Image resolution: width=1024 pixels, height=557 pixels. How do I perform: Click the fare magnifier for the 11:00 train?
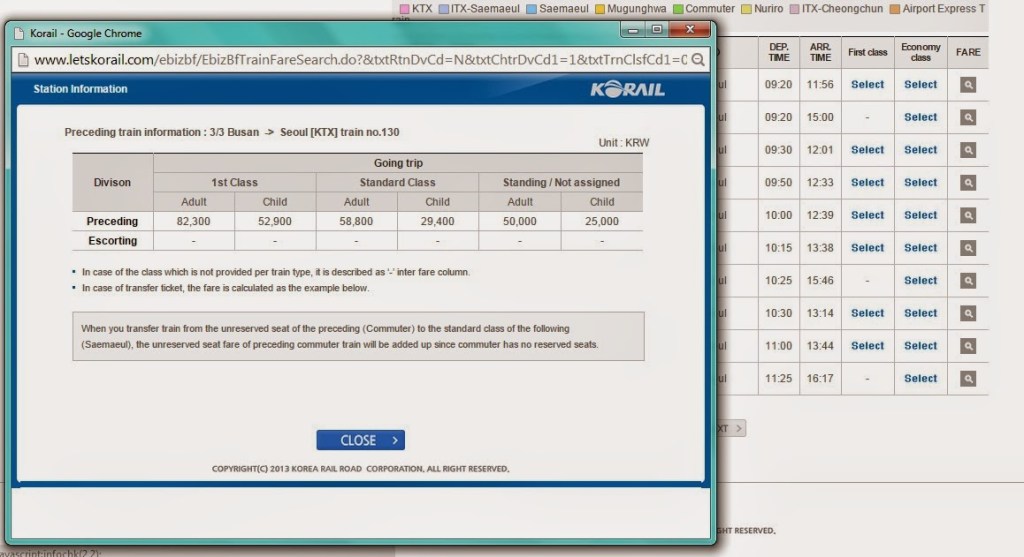[967, 346]
